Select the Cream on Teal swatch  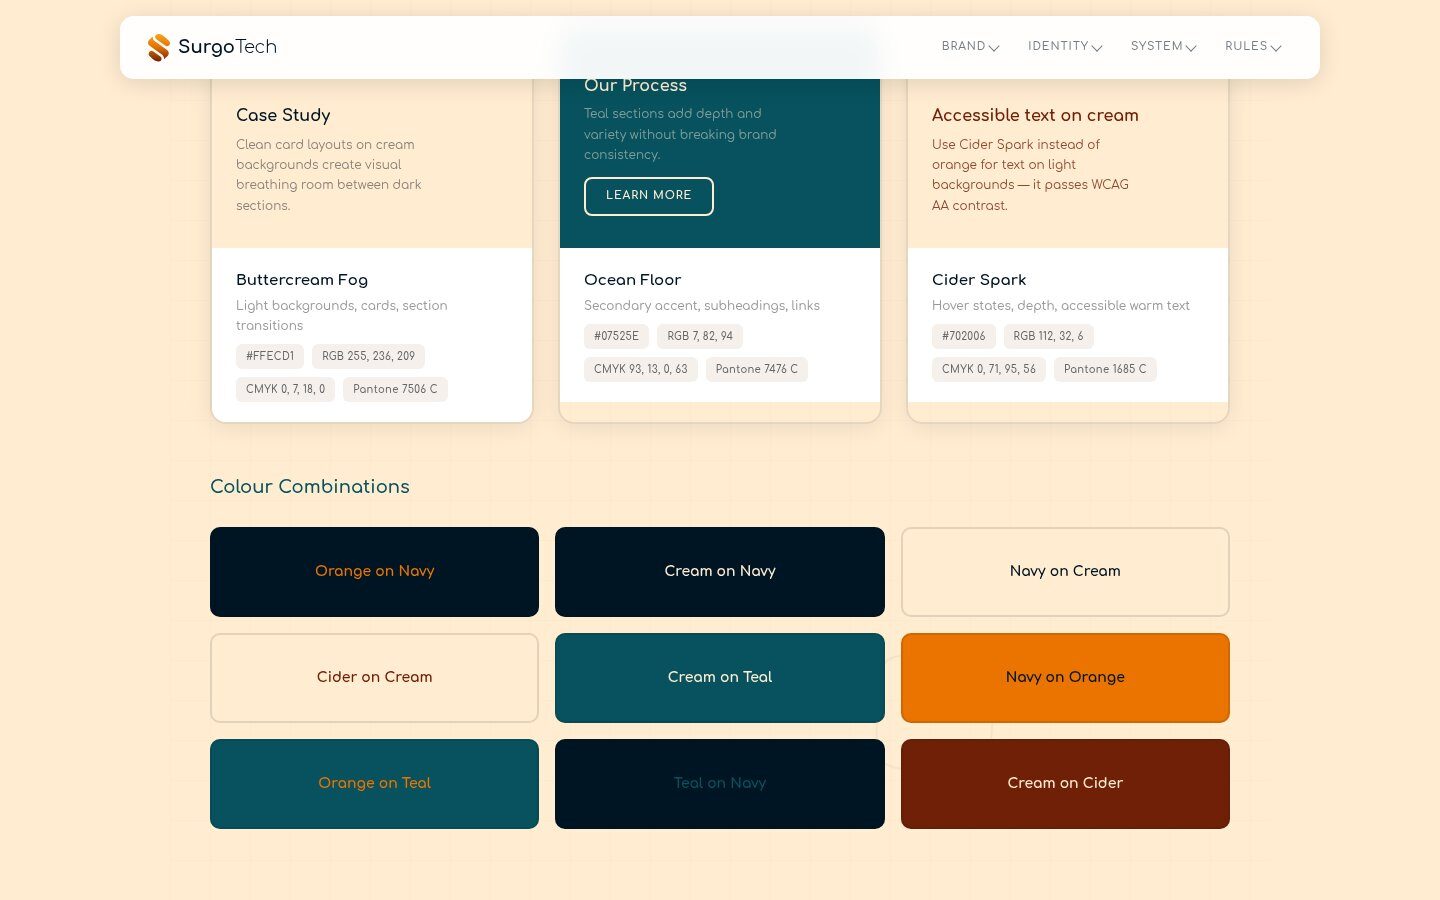(720, 678)
